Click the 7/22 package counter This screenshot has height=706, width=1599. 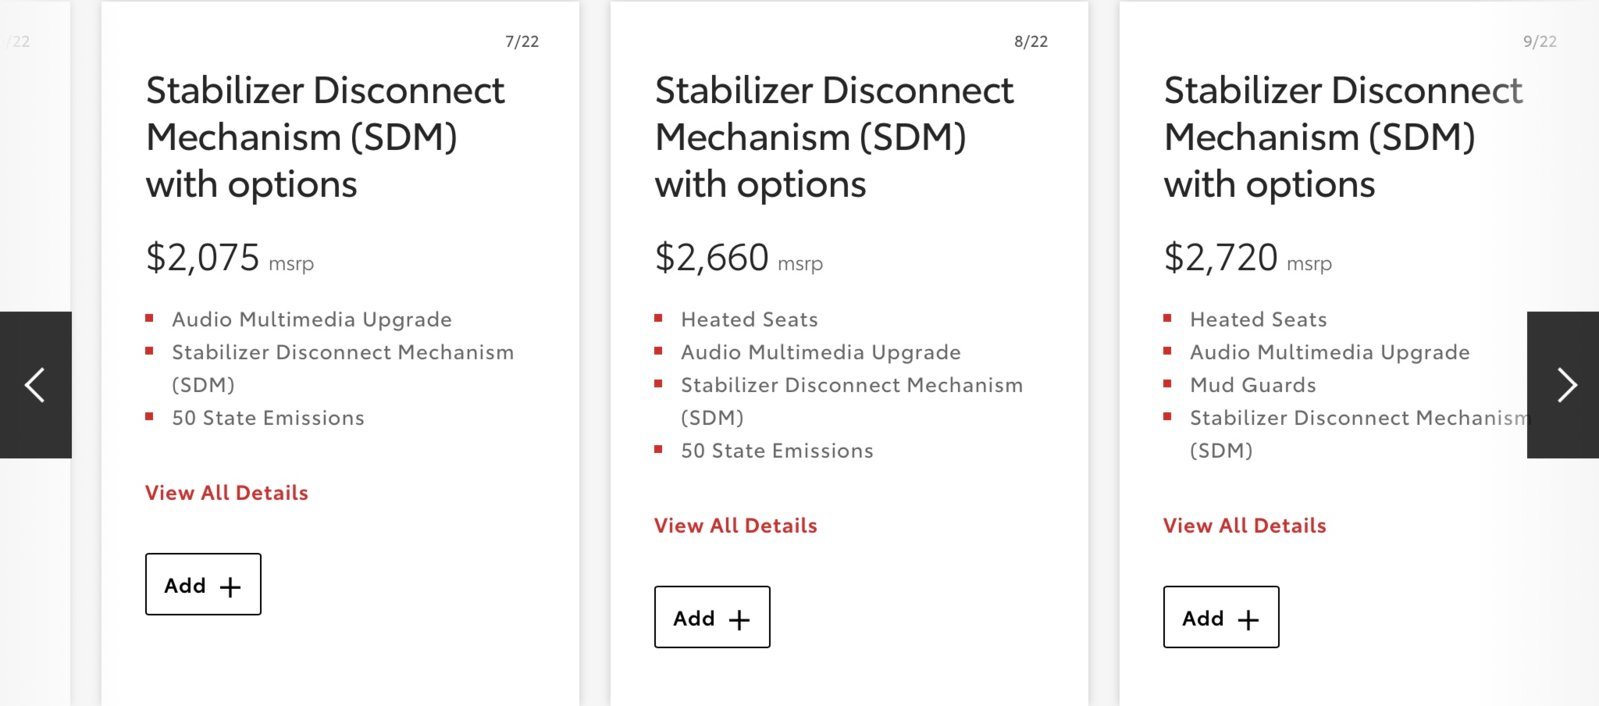522,42
